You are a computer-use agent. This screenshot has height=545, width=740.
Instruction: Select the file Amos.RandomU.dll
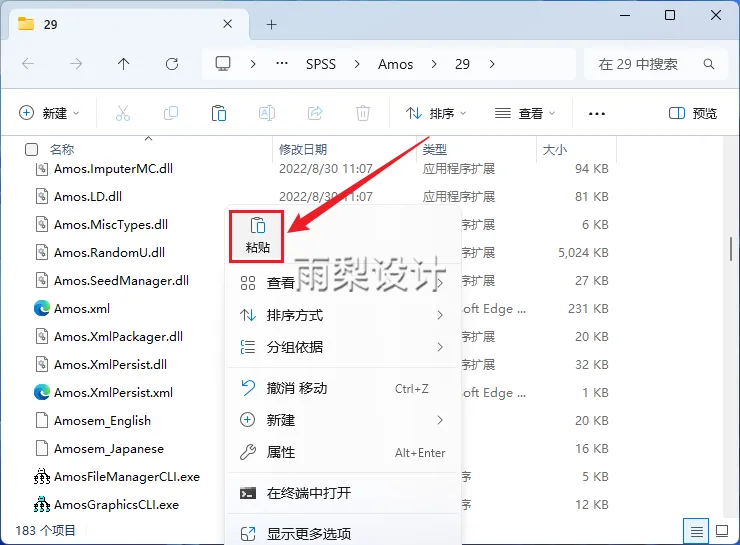(109, 252)
